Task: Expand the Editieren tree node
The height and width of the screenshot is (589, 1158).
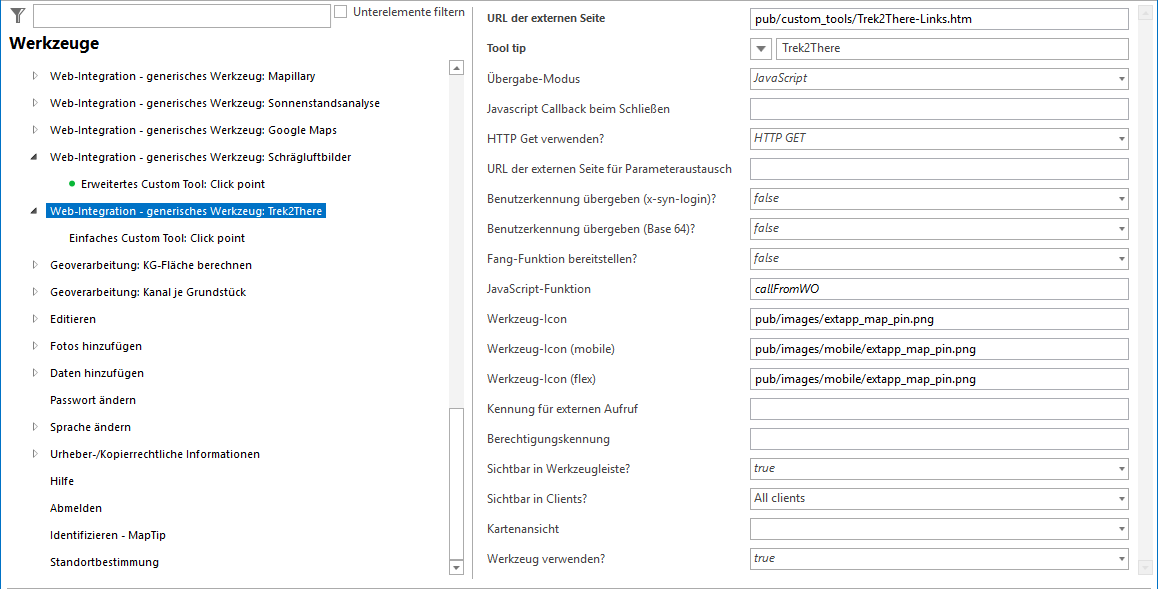Action: [x=35, y=319]
